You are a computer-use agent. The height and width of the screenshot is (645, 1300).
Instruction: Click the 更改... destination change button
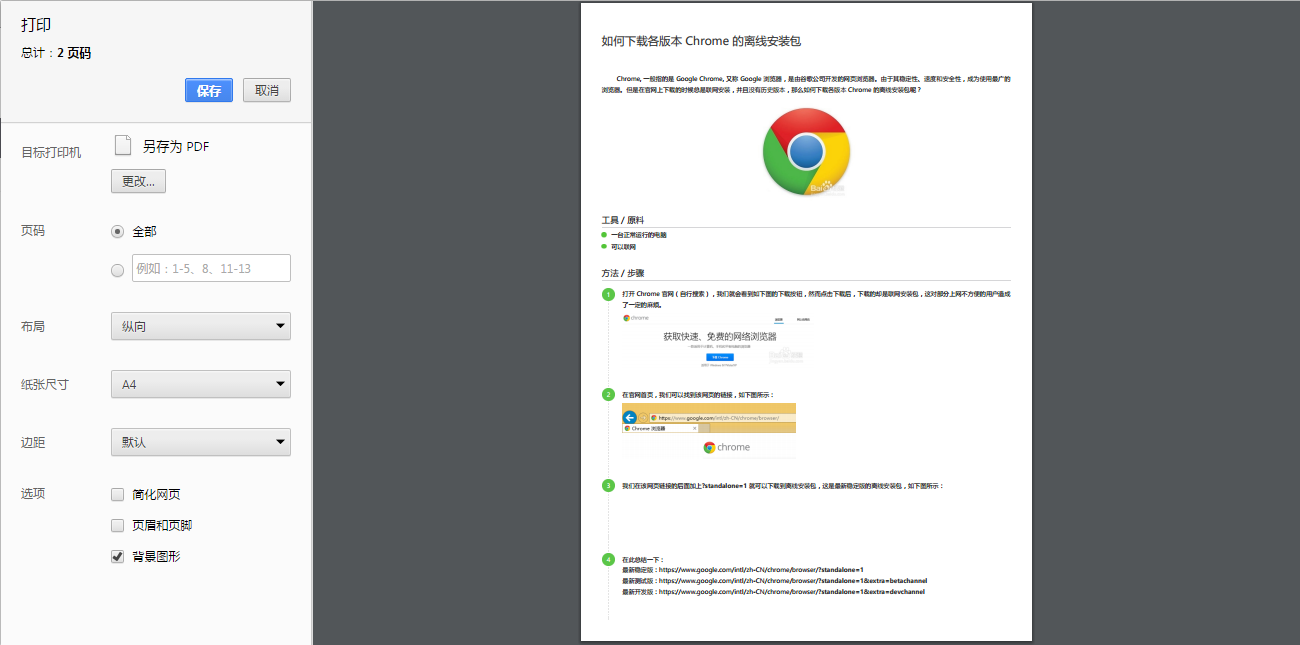pyautogui.click(x=138, y=181)
